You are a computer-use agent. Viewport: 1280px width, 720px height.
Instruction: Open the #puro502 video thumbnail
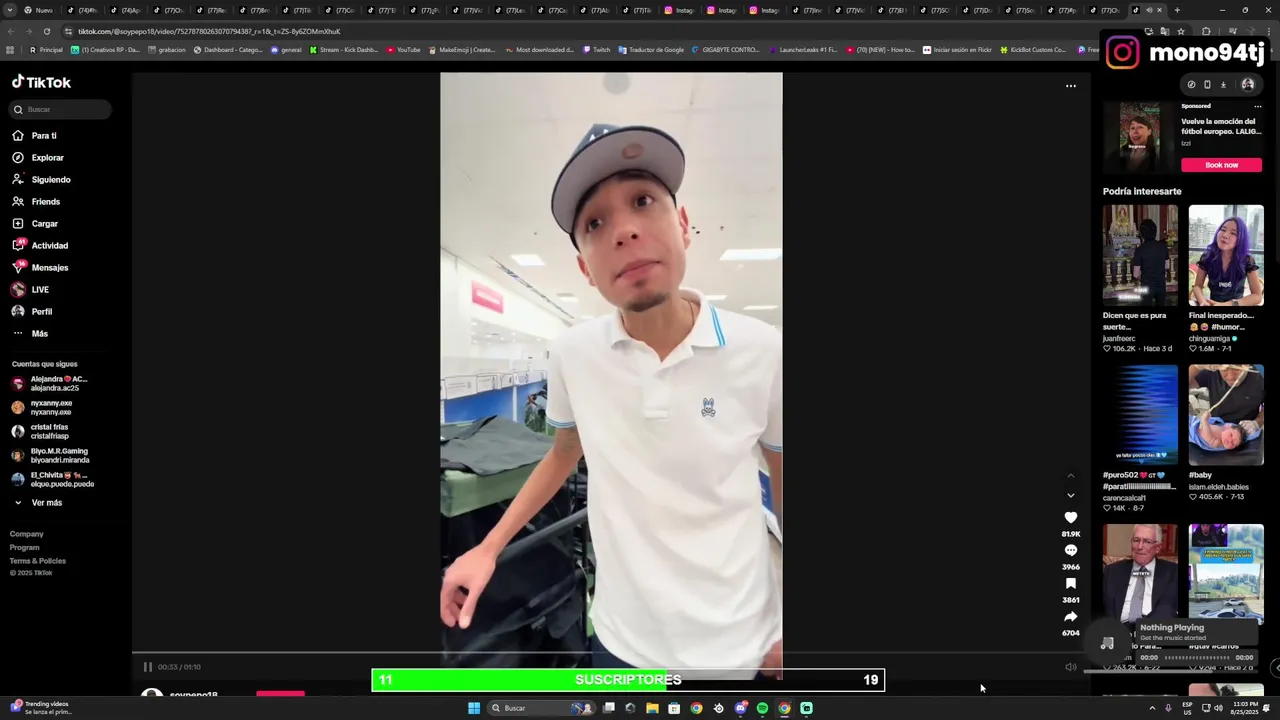[x=1140, y=415]
